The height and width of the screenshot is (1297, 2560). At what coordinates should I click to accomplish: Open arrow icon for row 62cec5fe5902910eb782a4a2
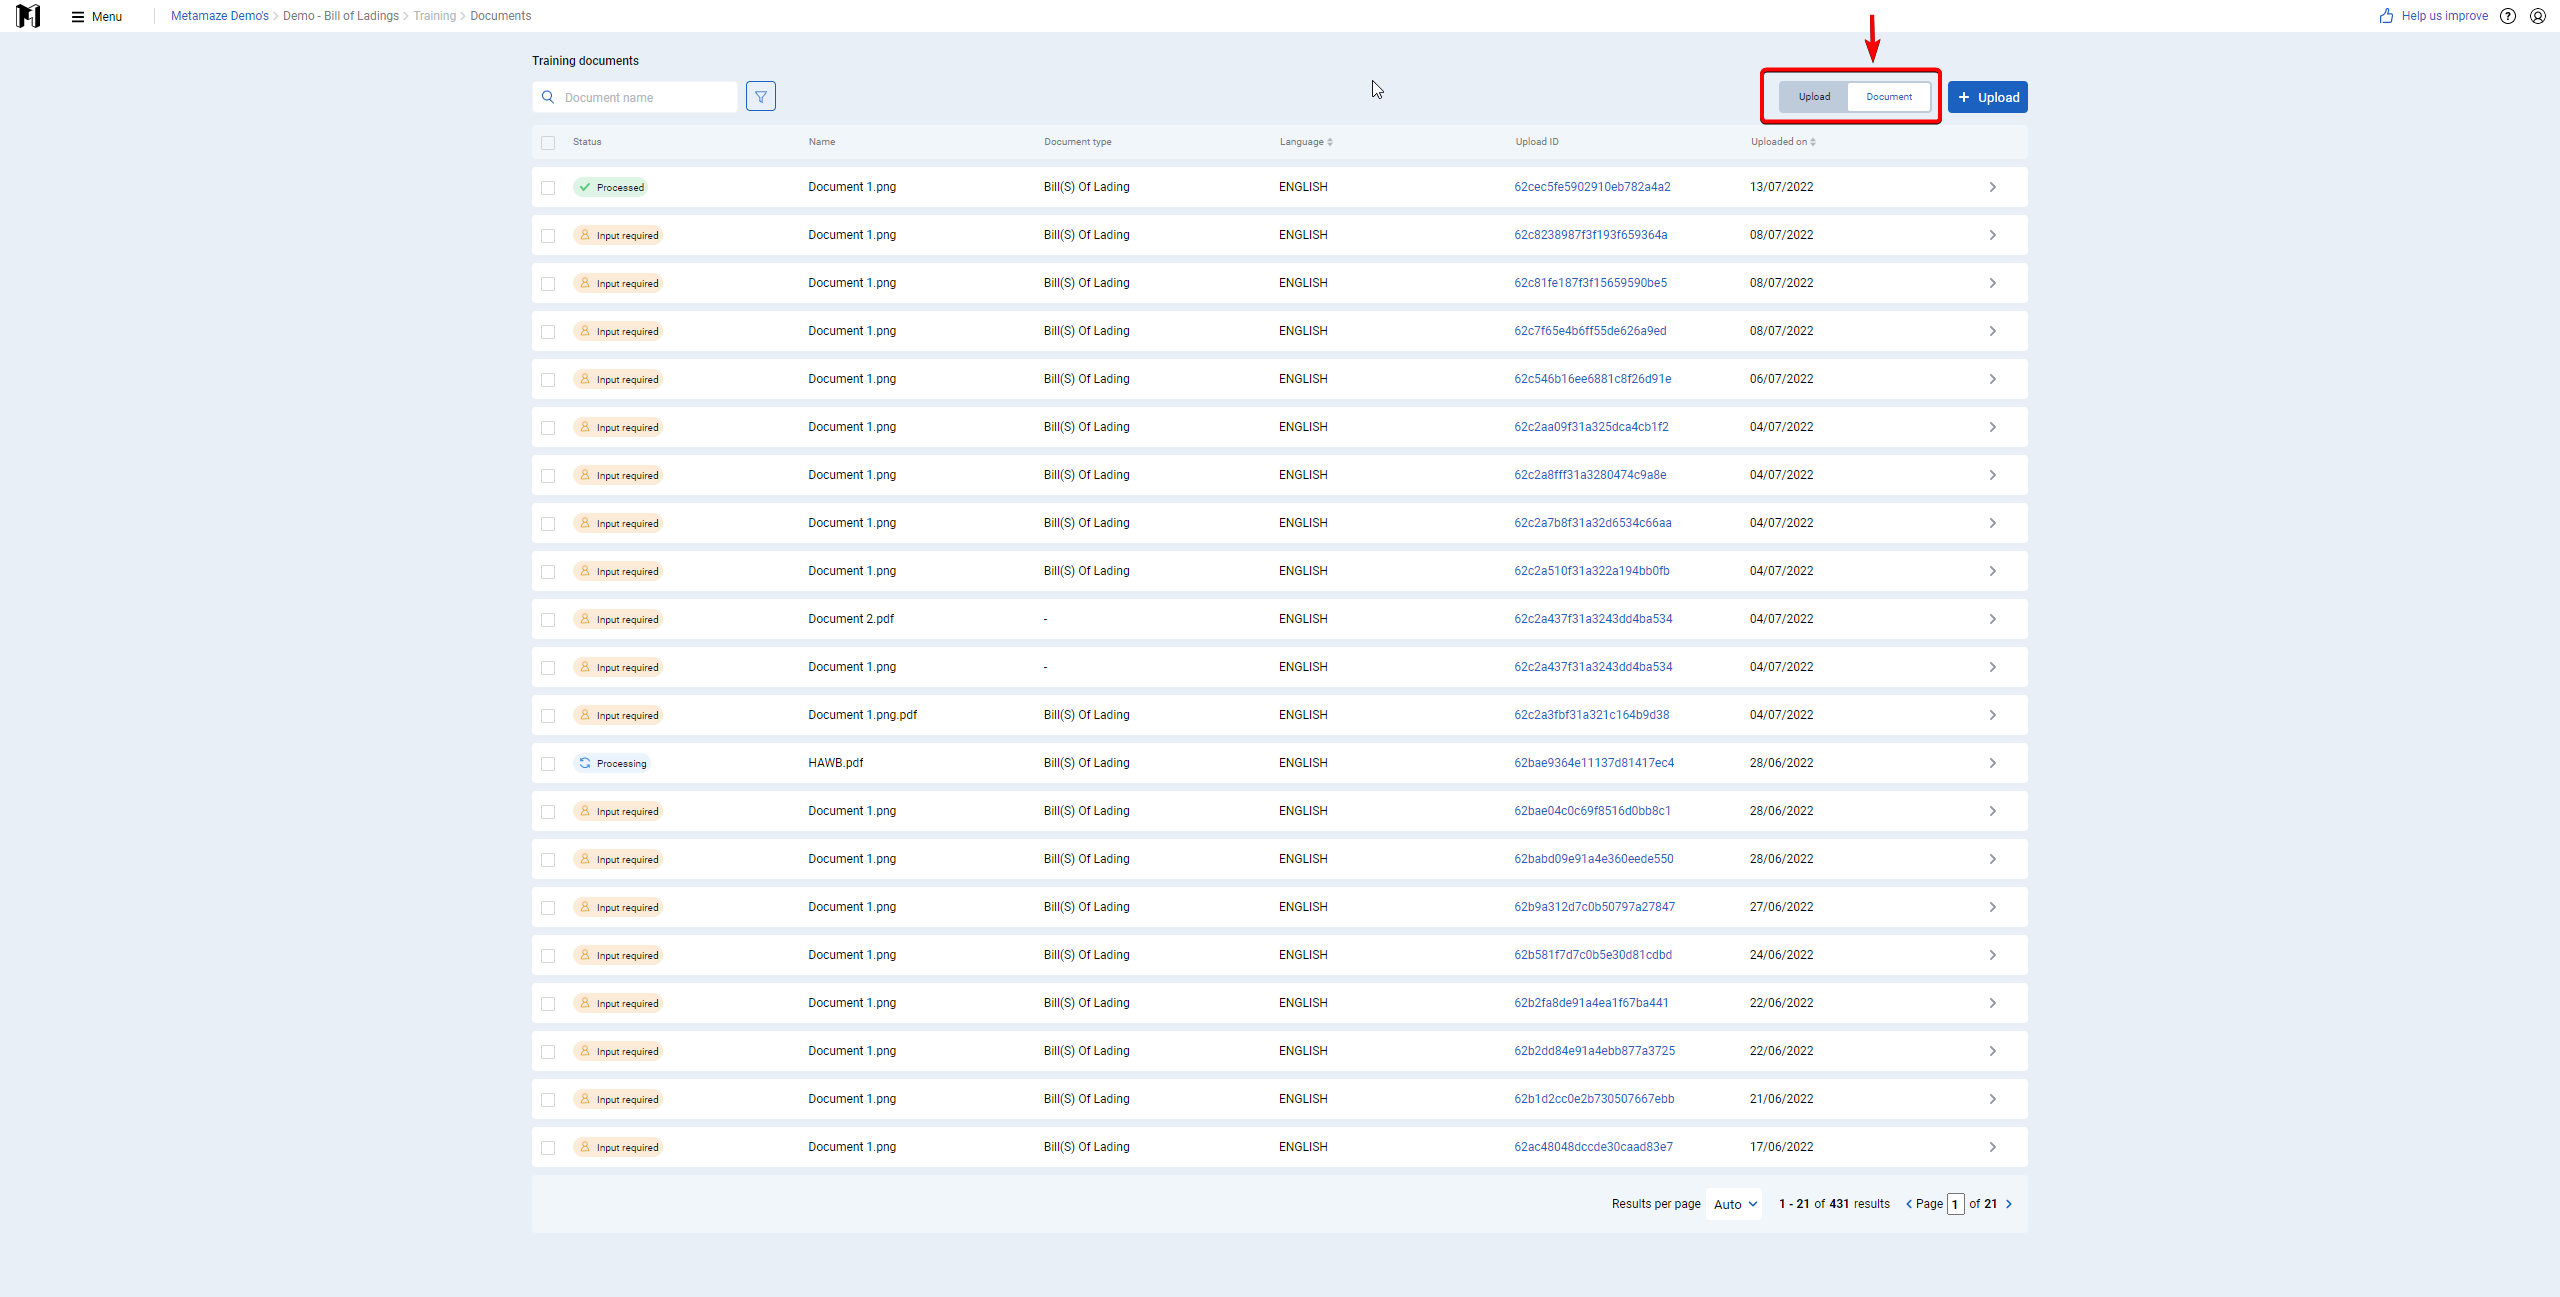1992,187
